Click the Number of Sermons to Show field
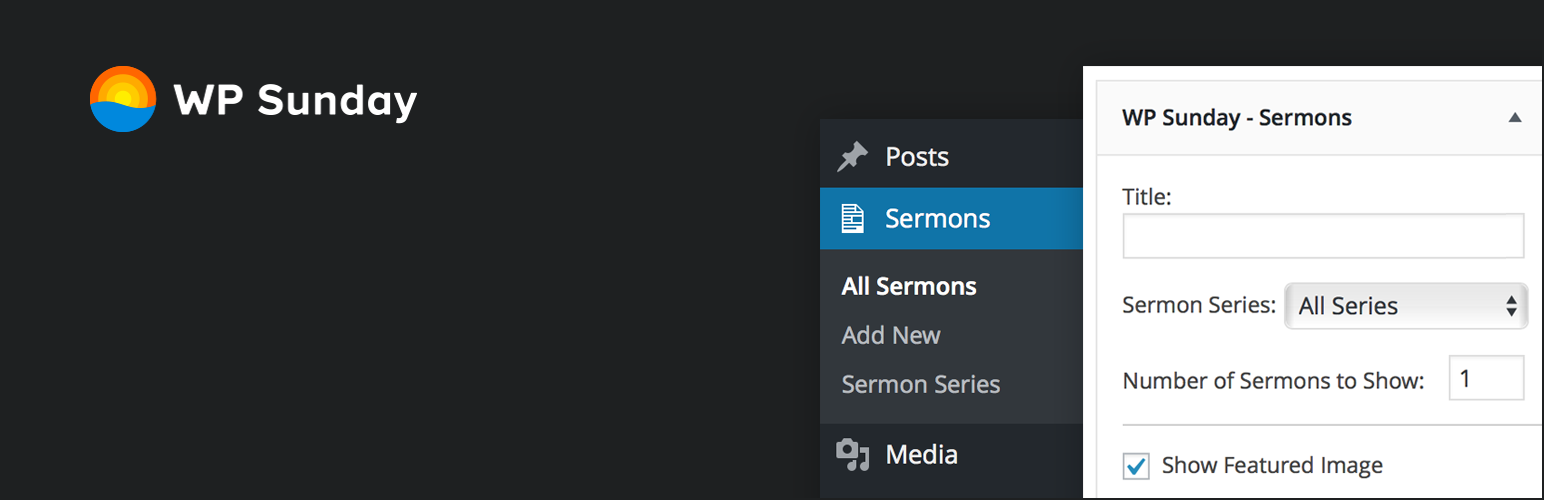The height and width of the screenshot is (500, 1544). pyautogui.click(x=1486, y=378)
